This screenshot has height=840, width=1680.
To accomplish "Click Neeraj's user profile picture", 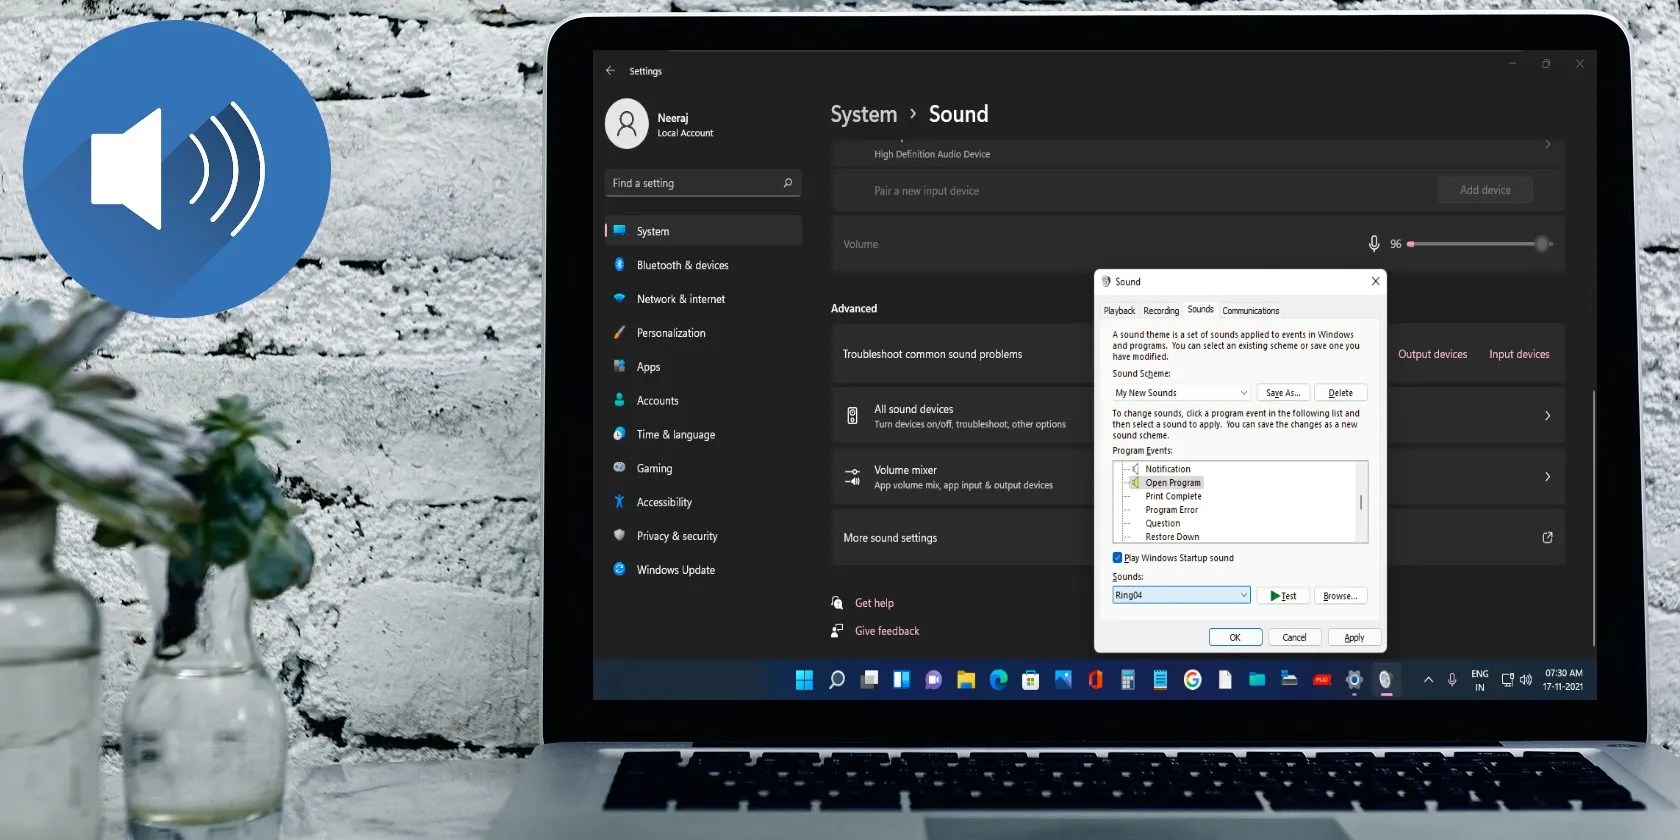I will click(627, 123).
